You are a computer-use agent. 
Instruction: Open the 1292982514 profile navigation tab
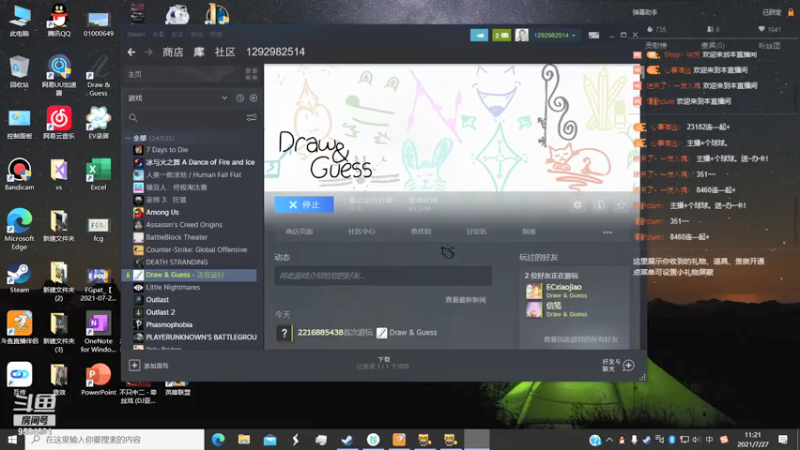tap(276, 52)
